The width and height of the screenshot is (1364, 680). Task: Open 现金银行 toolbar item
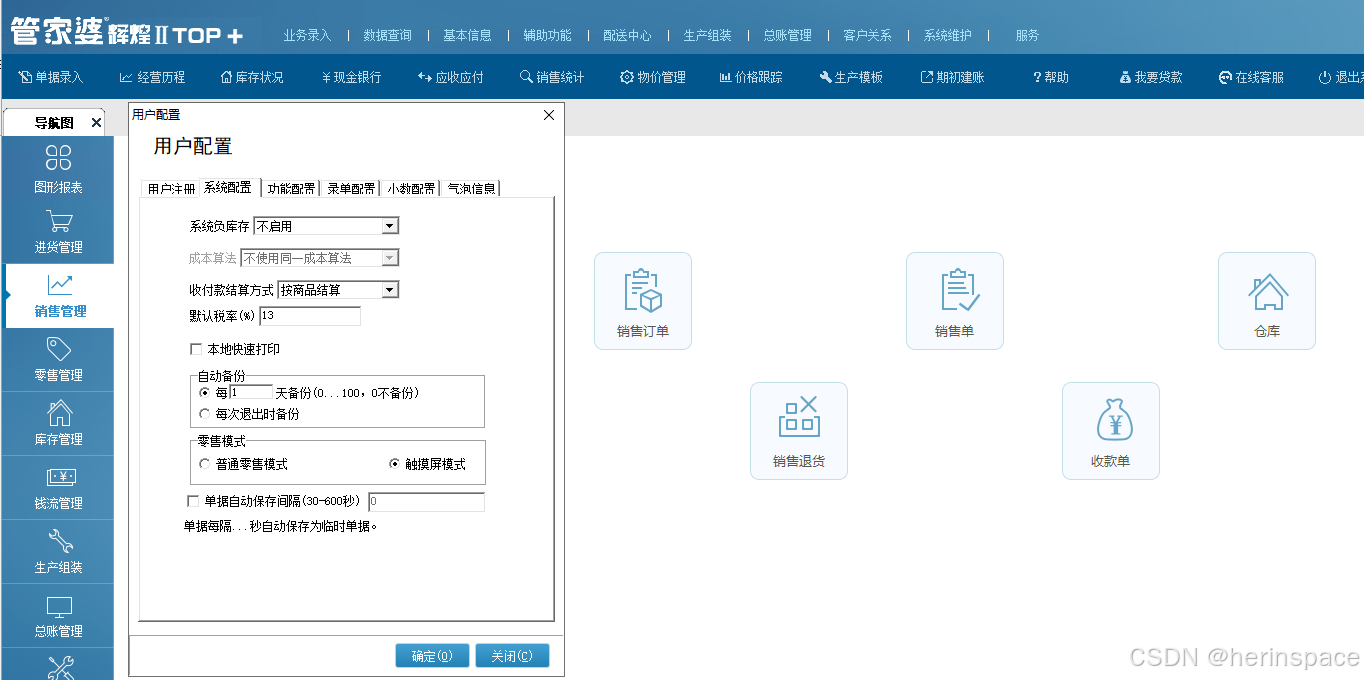tap(351, 77)
